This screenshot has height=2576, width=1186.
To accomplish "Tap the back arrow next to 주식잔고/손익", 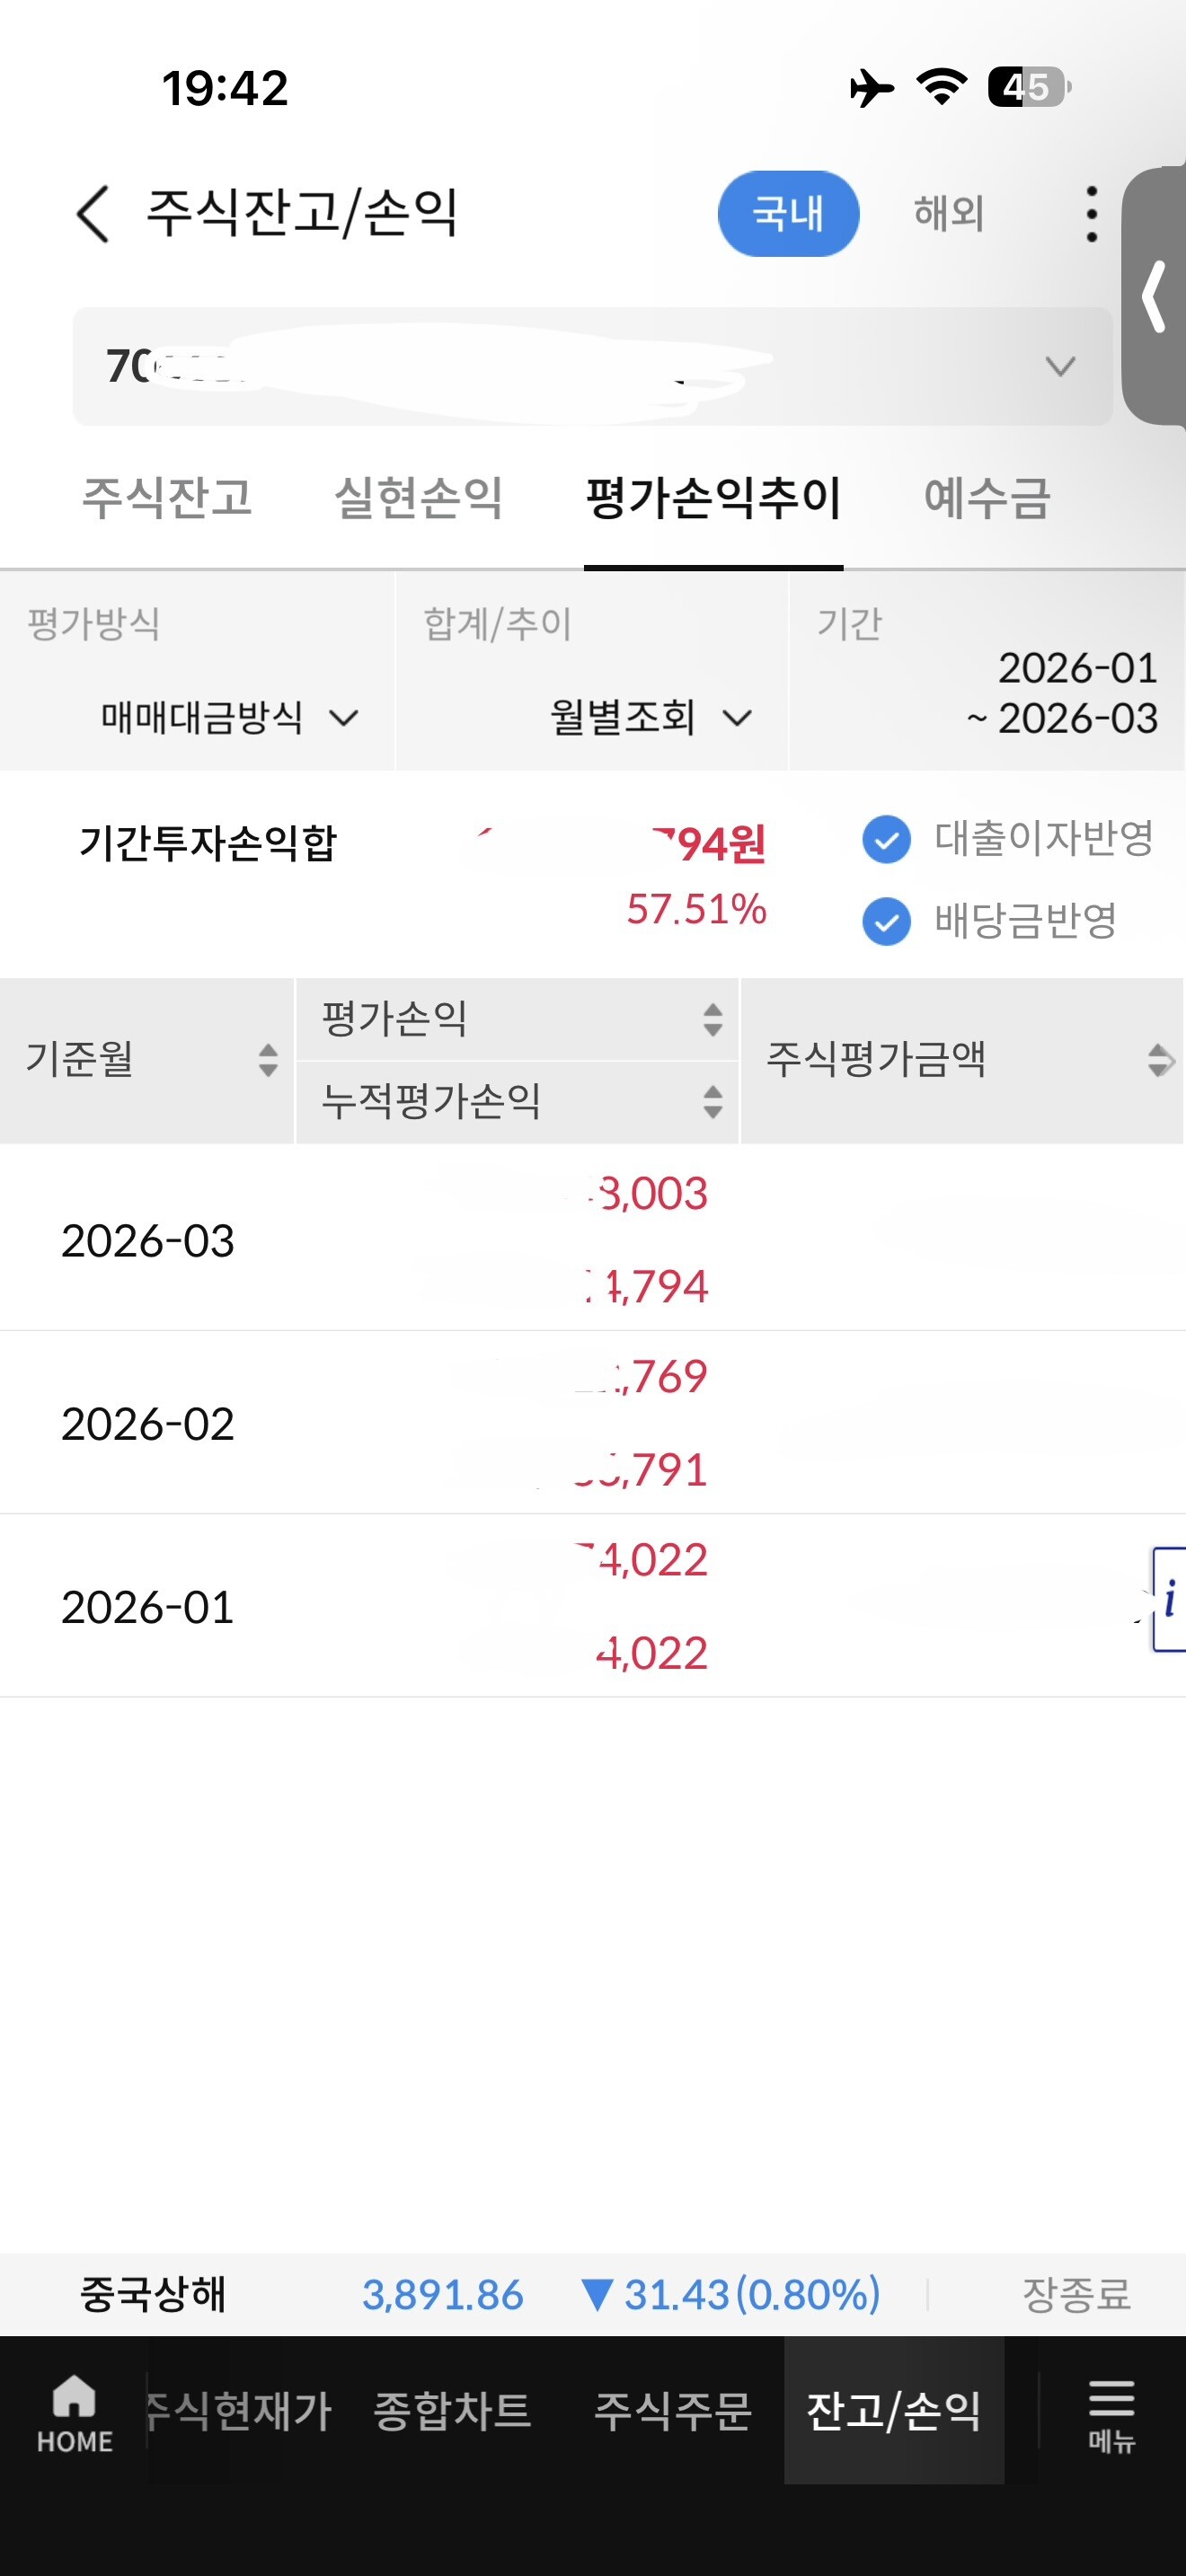I will pyautogui.click(x=92, y=214).
